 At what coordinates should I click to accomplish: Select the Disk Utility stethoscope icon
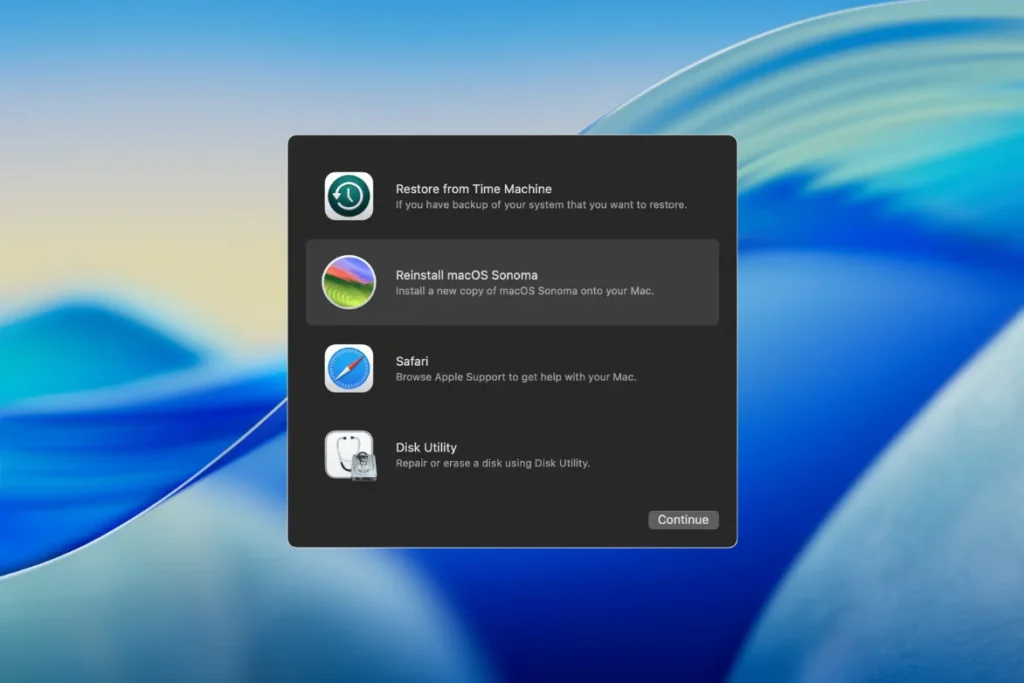click(346, 452)
